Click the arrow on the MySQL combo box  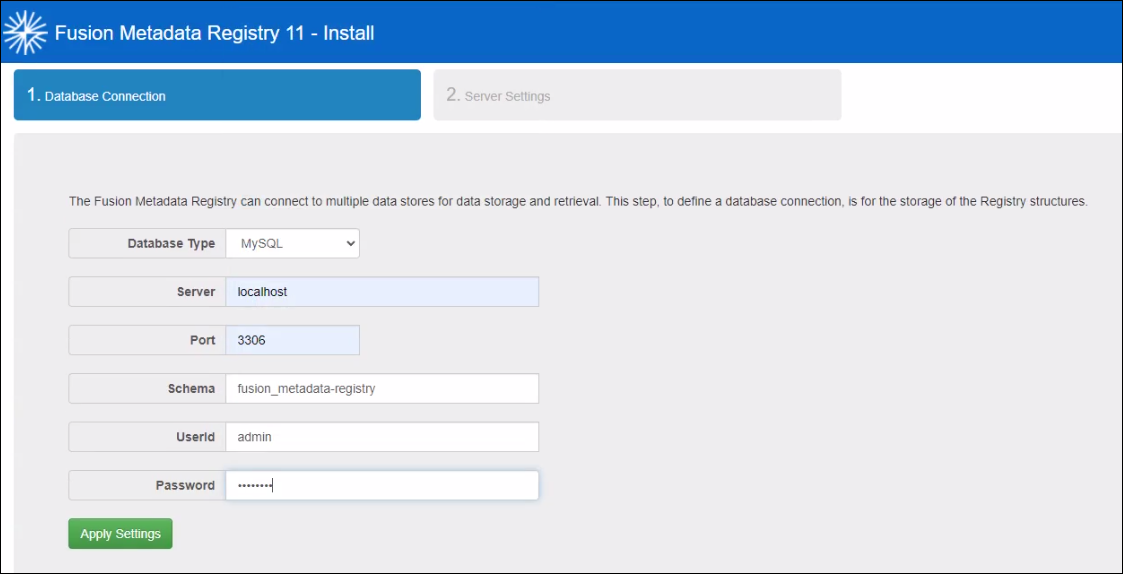coord(349,243)
